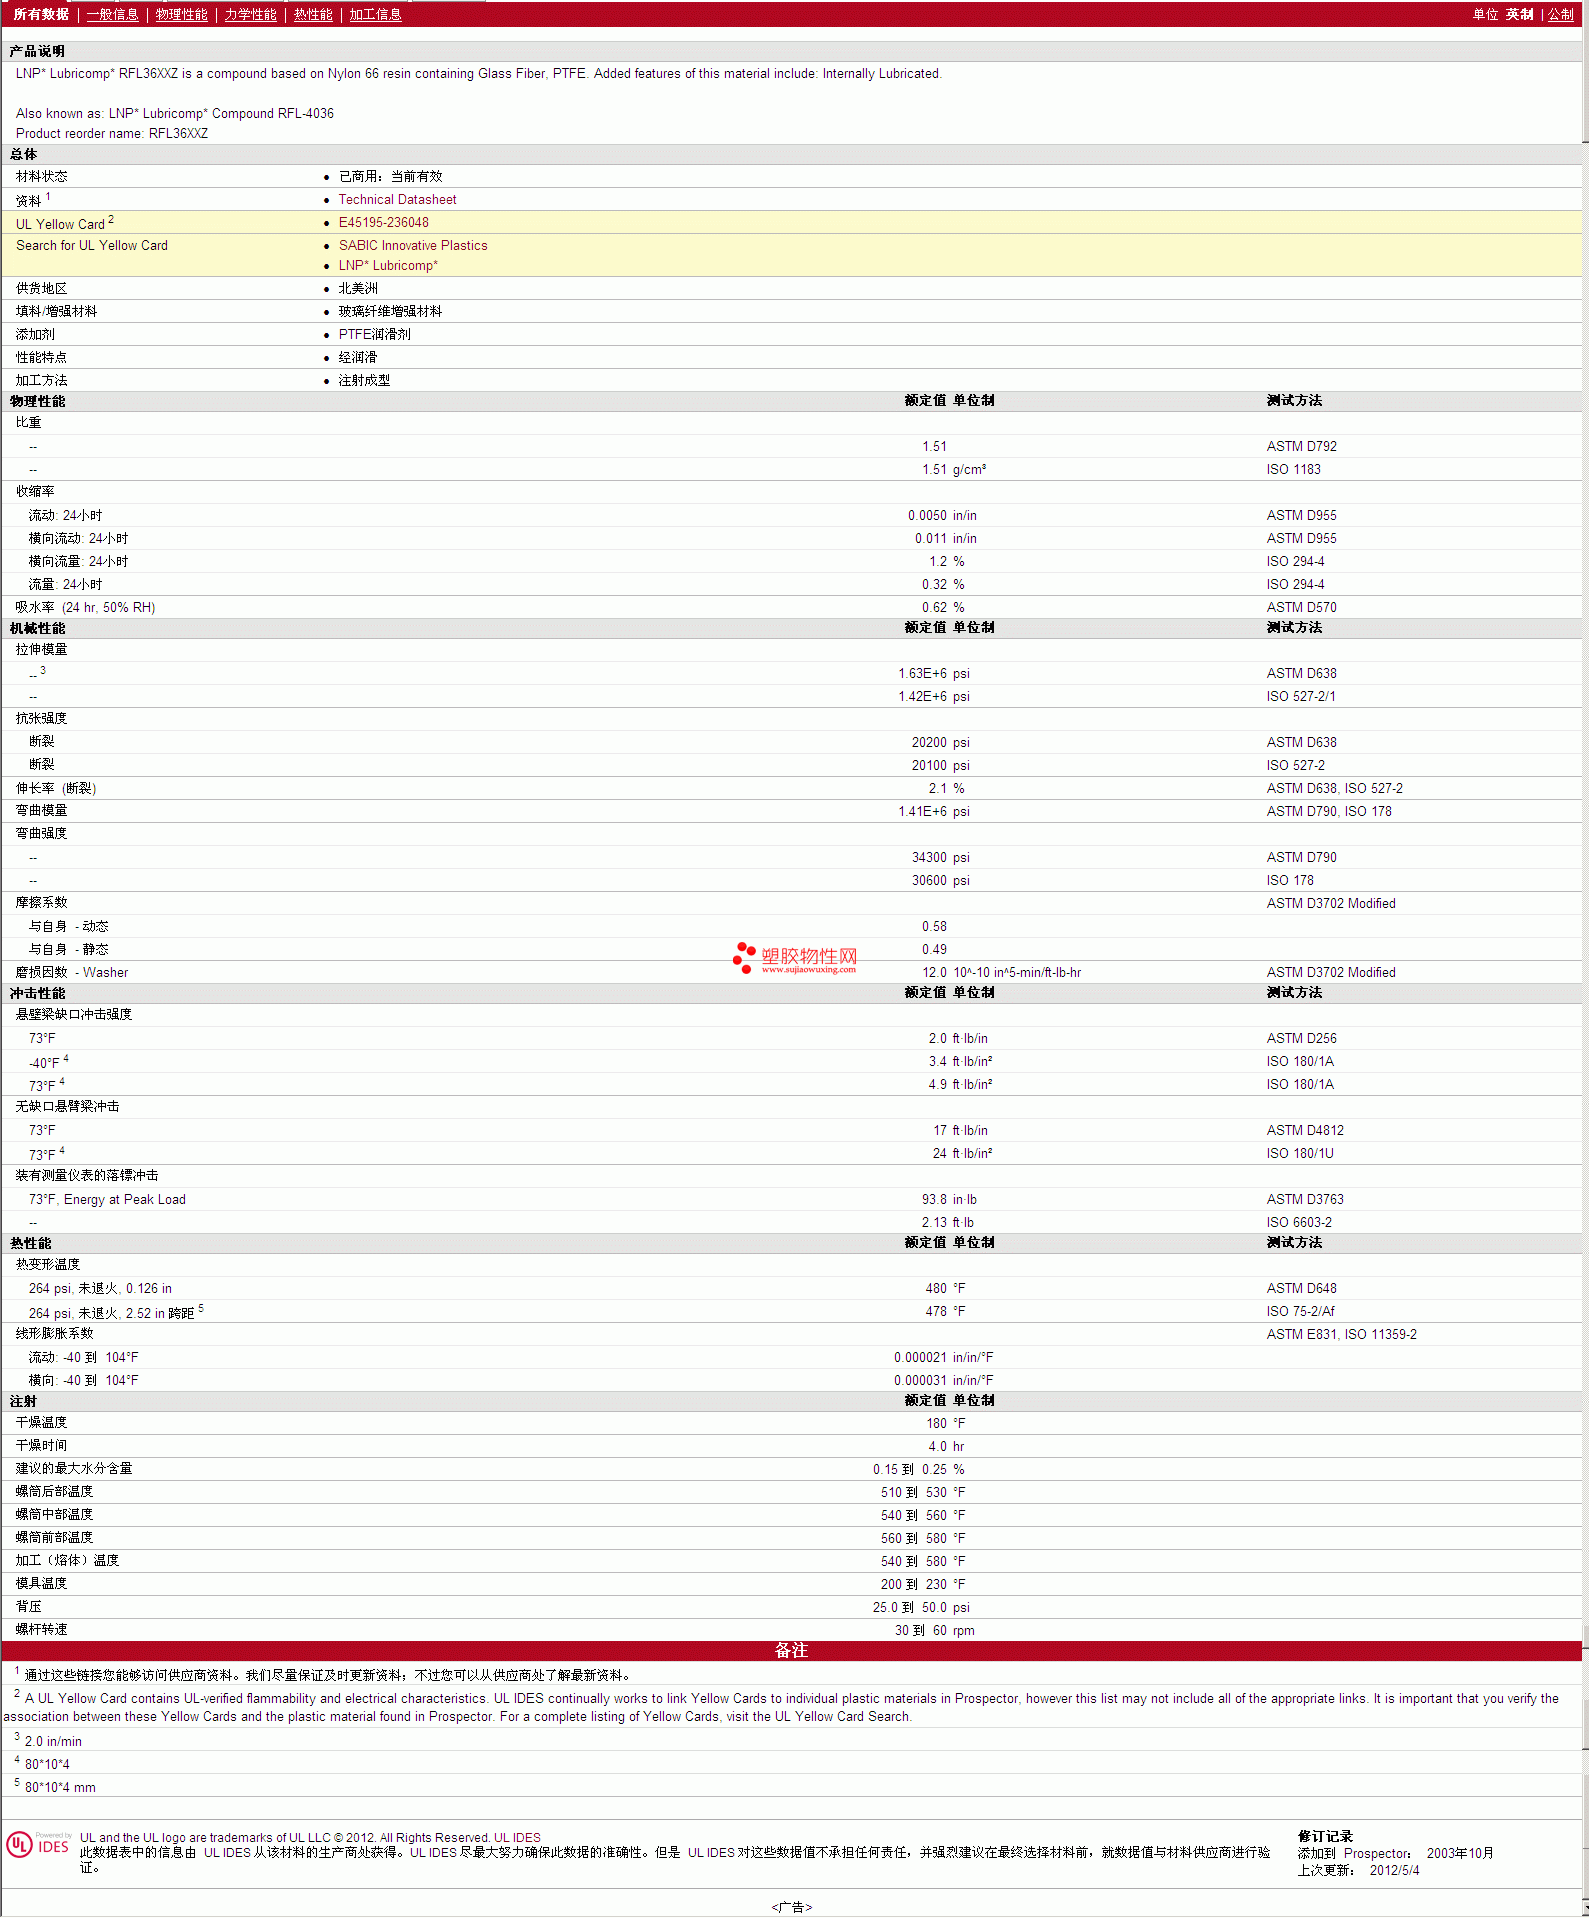
Task: Click the ASTM E831, ISO 11359-2 method
Action: (x=1341, y=1335)
